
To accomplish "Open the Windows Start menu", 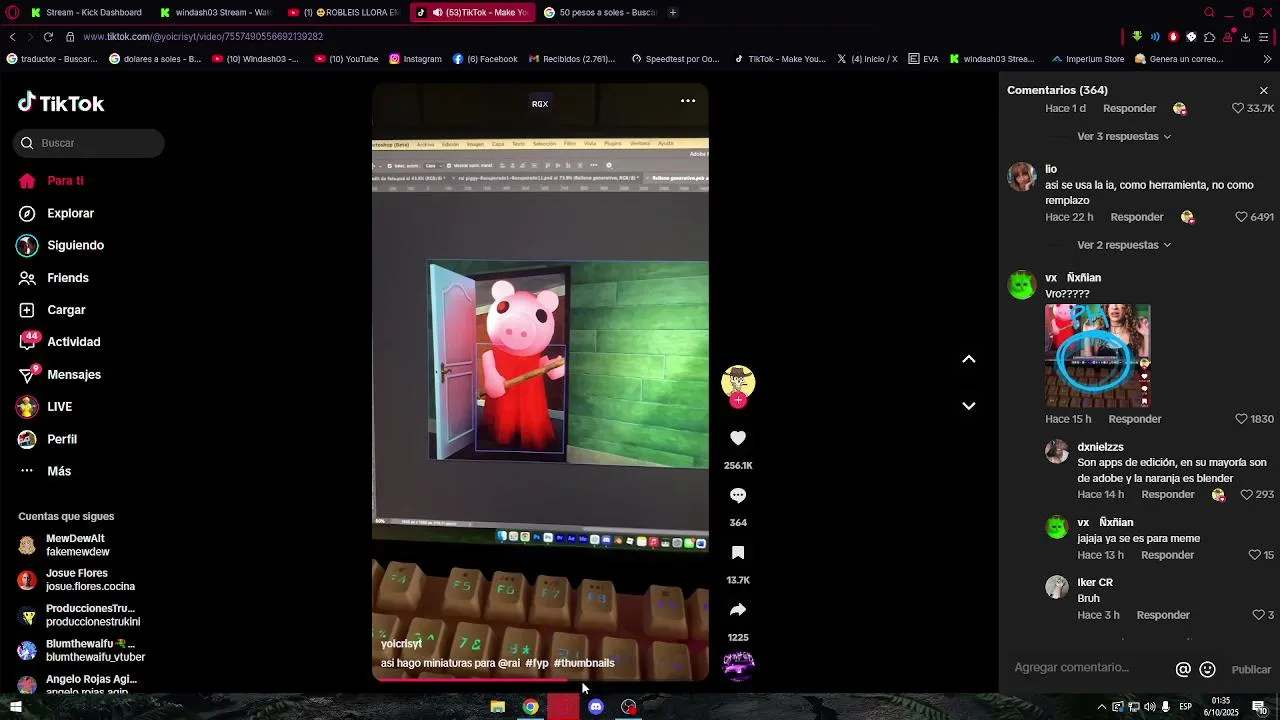I will (15, 707).
